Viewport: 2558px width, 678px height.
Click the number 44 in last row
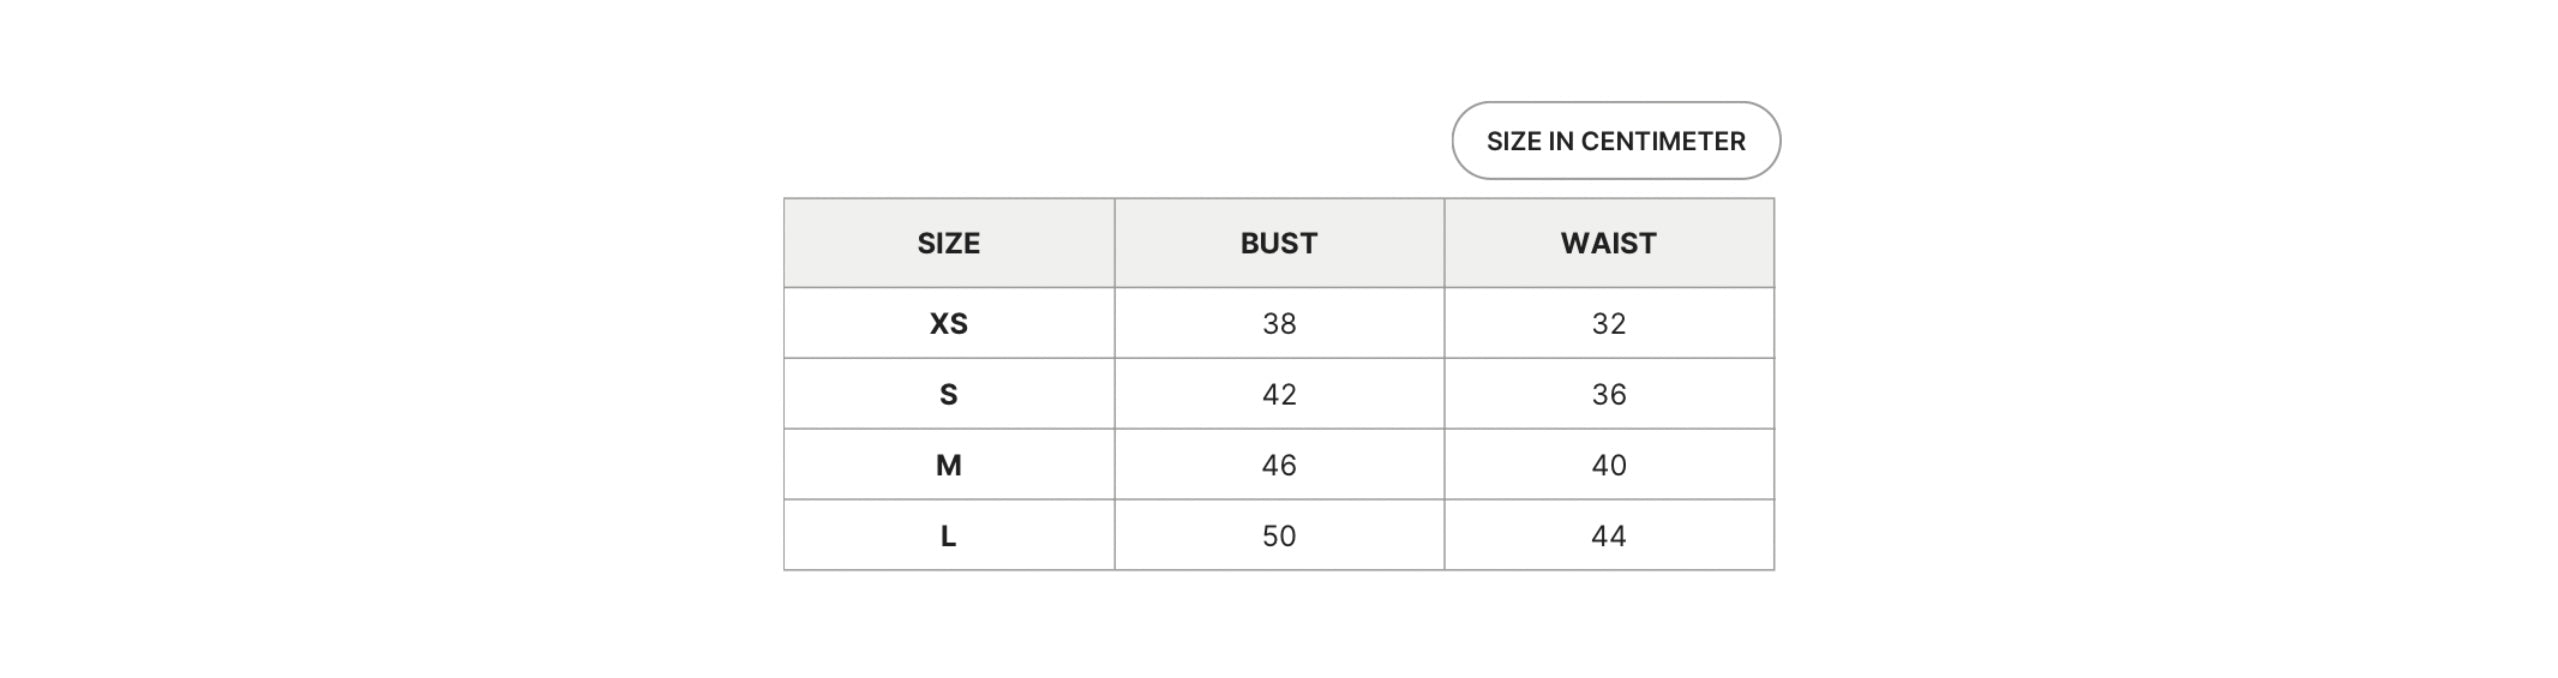click(1609, 536)
